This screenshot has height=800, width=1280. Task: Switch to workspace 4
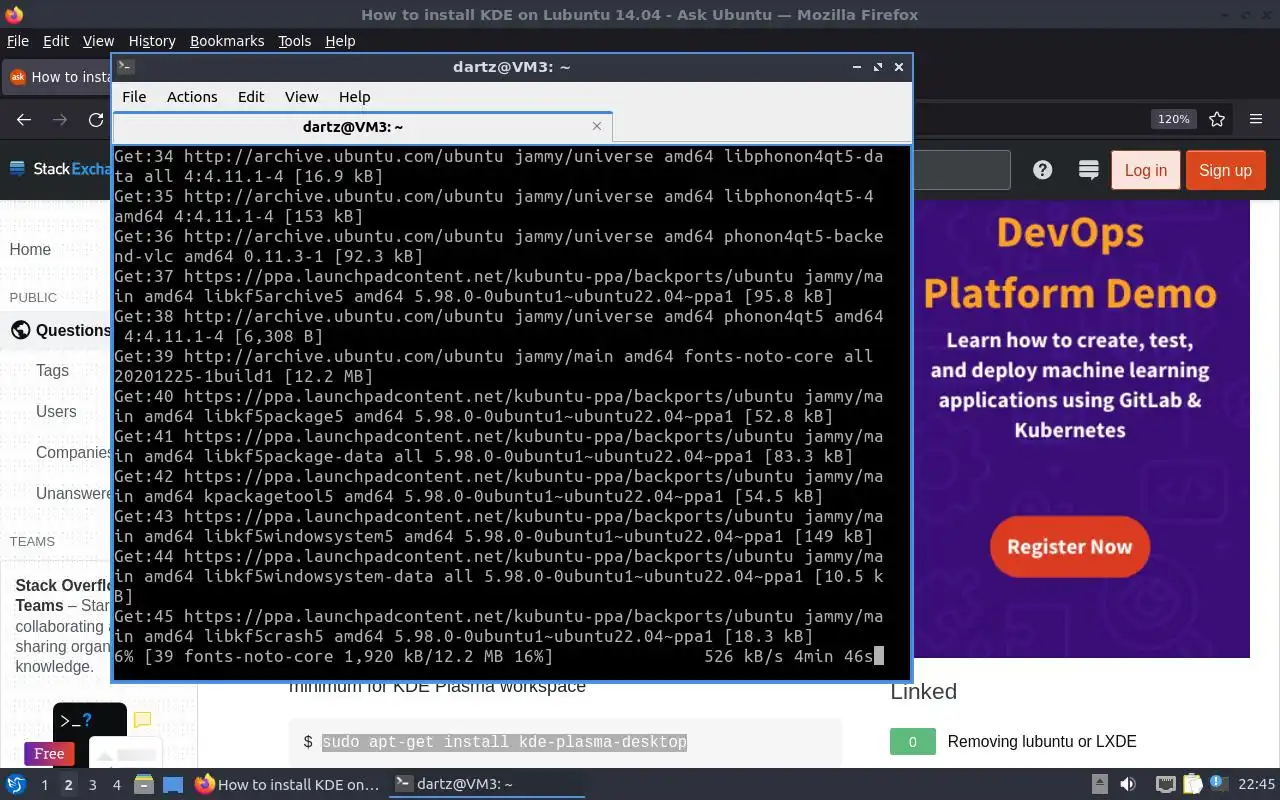[x=116, y=785]
